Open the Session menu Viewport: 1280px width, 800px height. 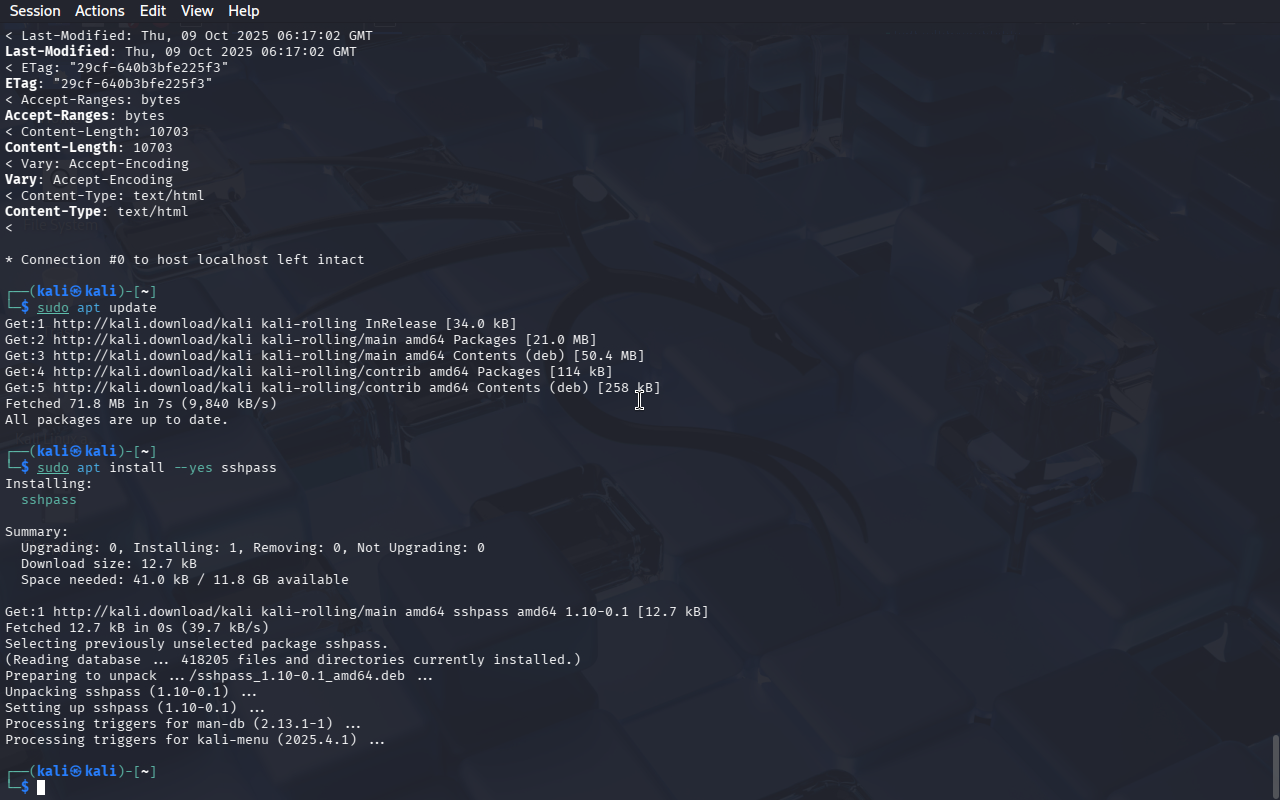pyautogui.click(x=35, y=11)
